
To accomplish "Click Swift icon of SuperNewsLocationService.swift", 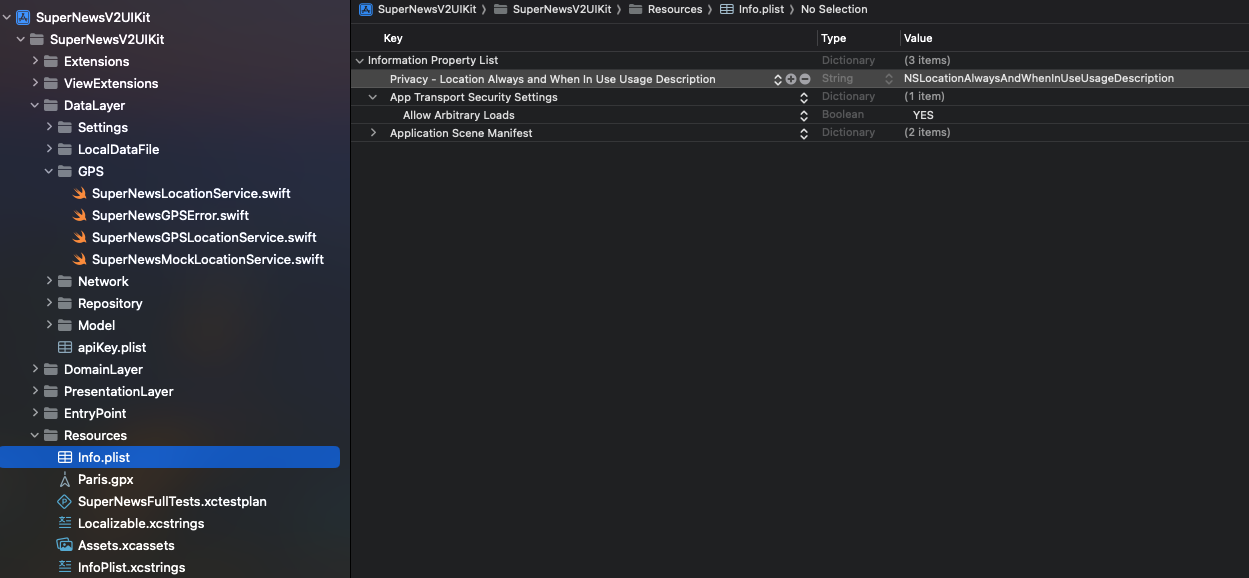I will pos(79,193).
